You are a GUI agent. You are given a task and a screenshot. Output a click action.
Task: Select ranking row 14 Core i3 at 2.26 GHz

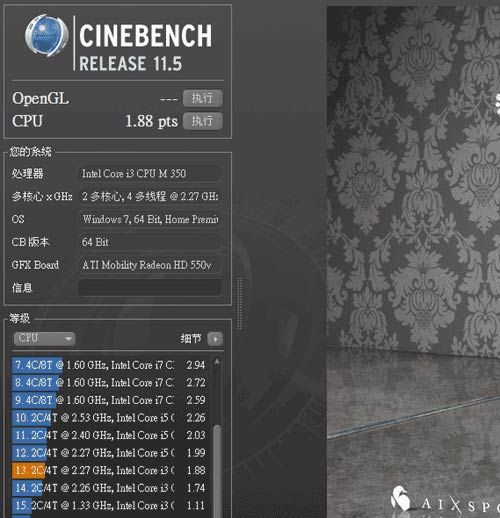click(x=110, y=488)
